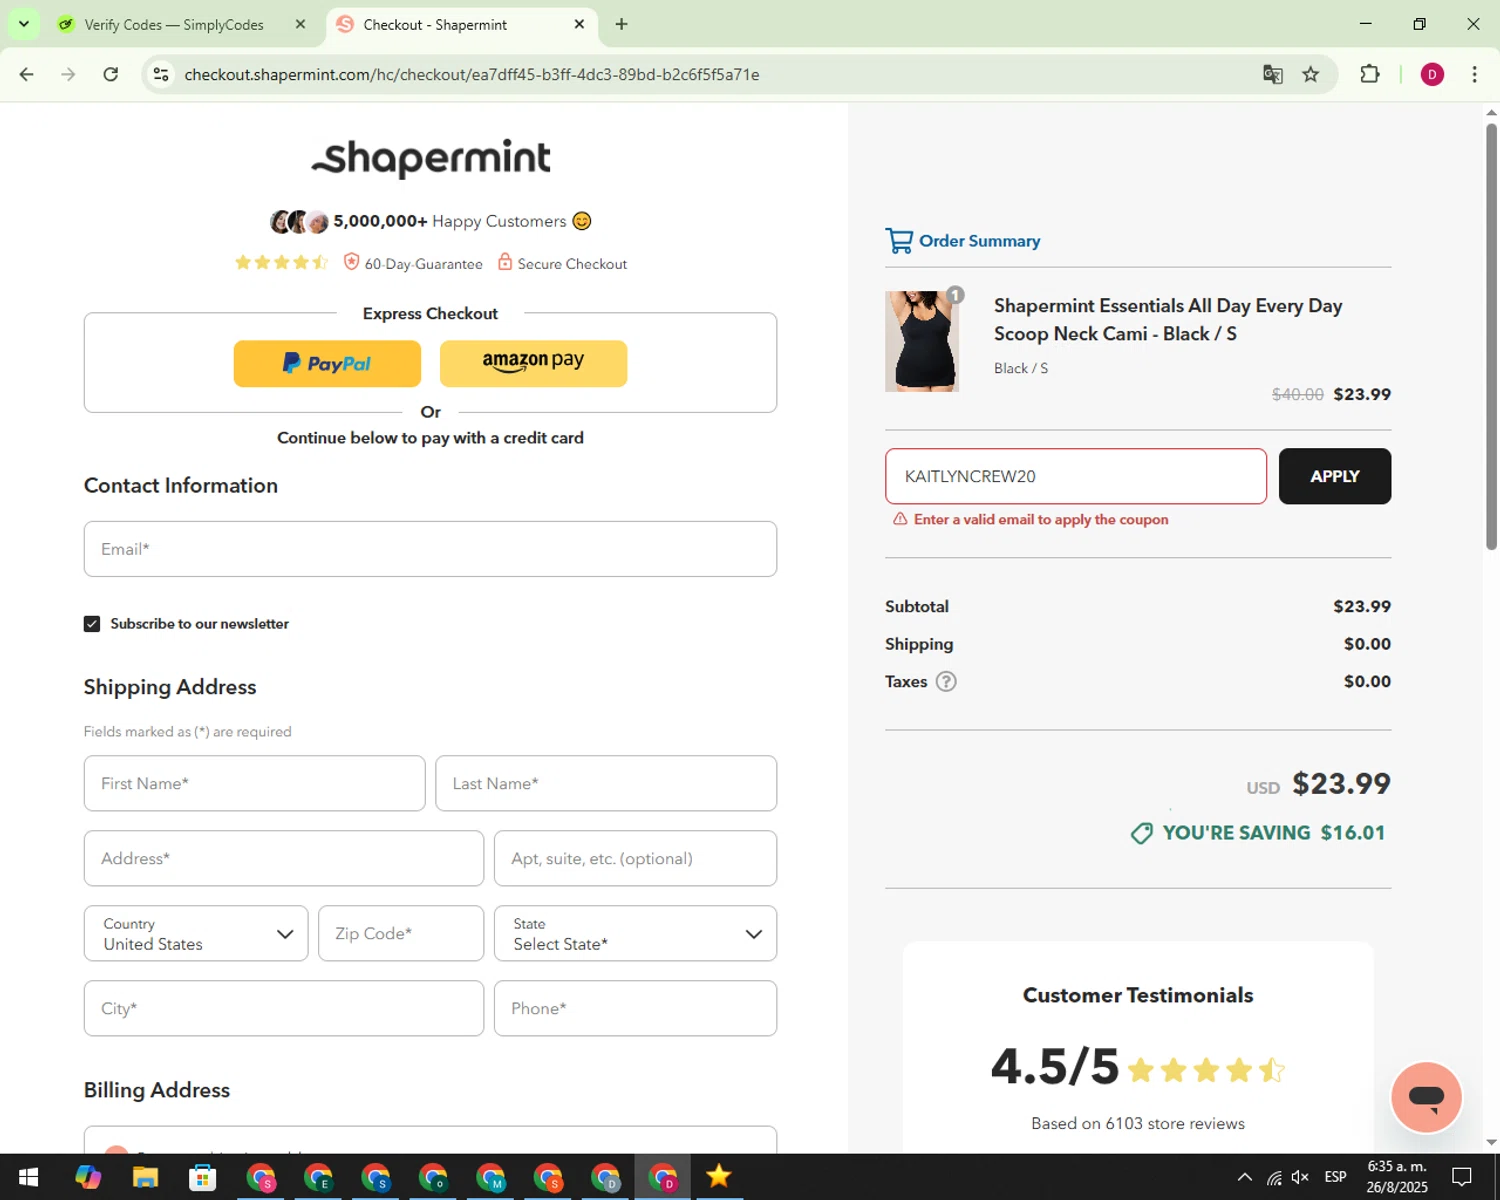This screenshot has width=1500, height=1200.
Task: Click the ESP language indicator
Action: tap(1335, 1177)
